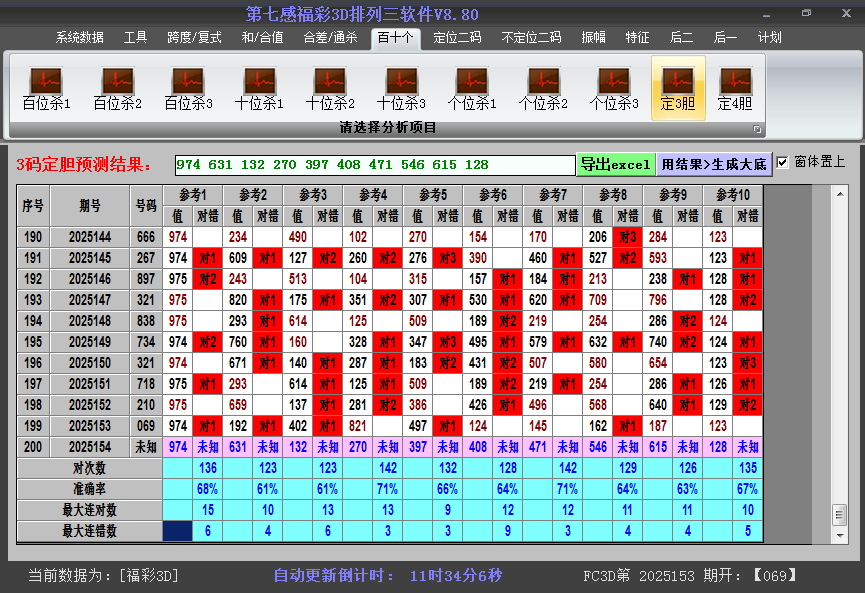This screenshot has width=865, height=593.
Task: Switch to the 计划 tab
Action: click(x=770, y=38)
